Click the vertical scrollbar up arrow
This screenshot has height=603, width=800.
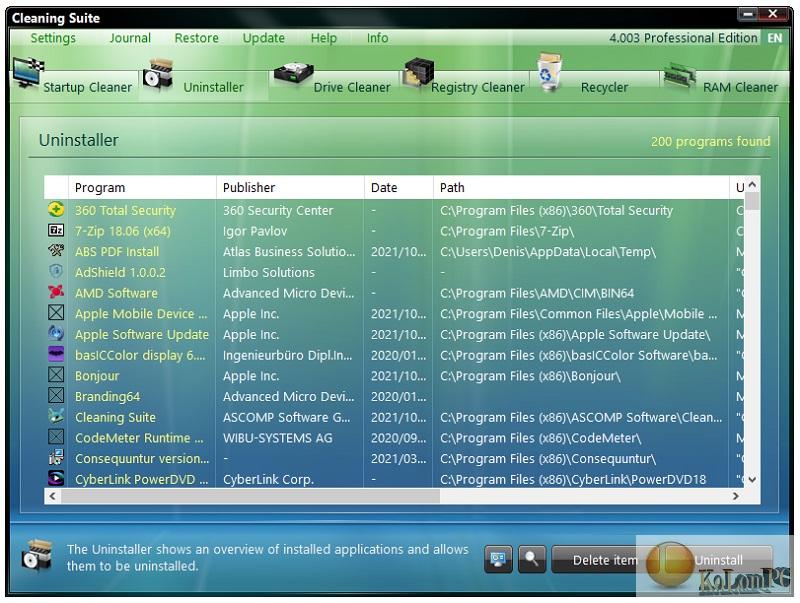(752, 184)
